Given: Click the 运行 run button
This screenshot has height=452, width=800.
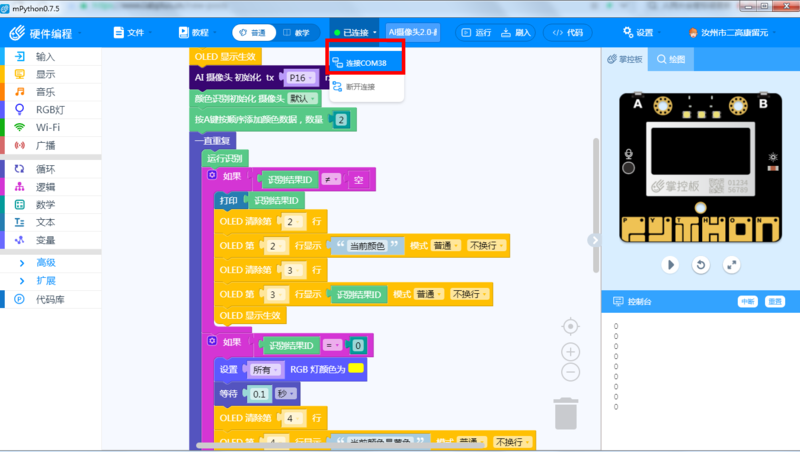Looking at the screenshot, I should (477, 32).
